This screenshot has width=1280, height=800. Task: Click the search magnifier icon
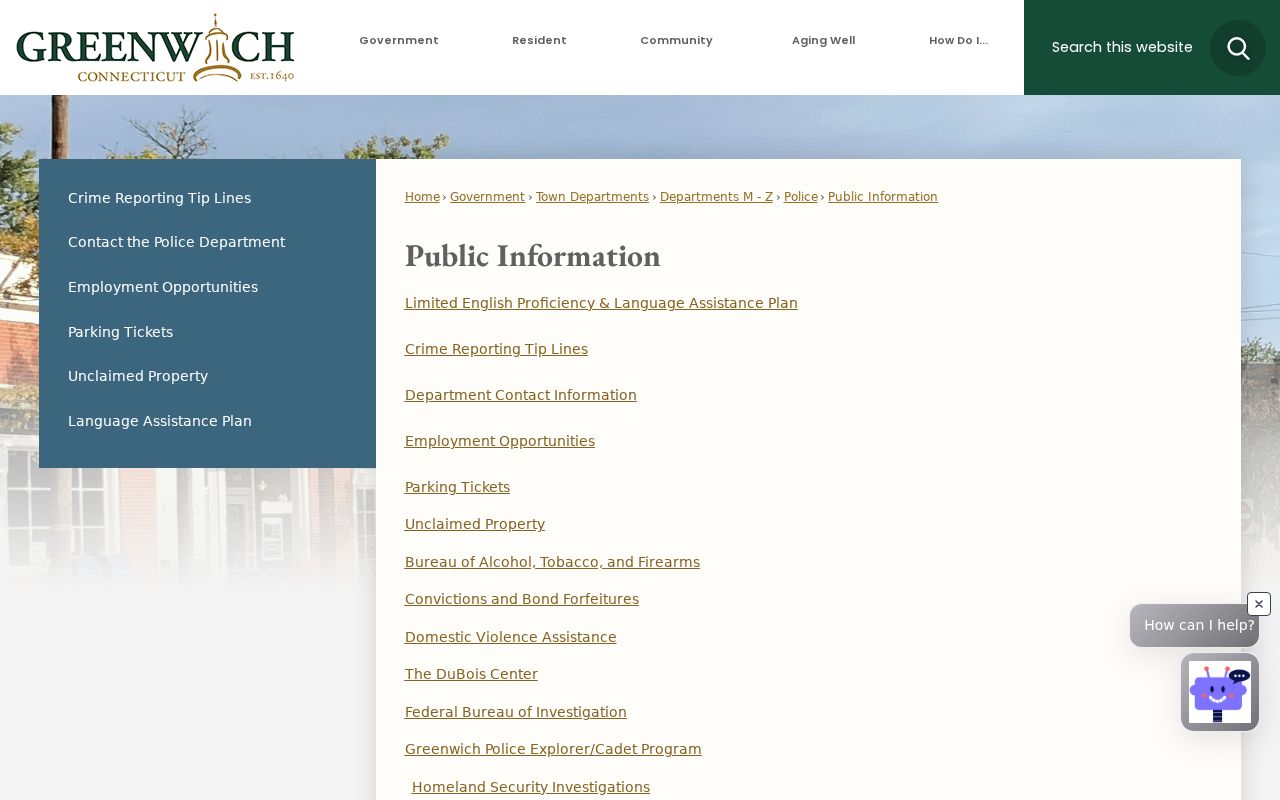click(1238, 48)
